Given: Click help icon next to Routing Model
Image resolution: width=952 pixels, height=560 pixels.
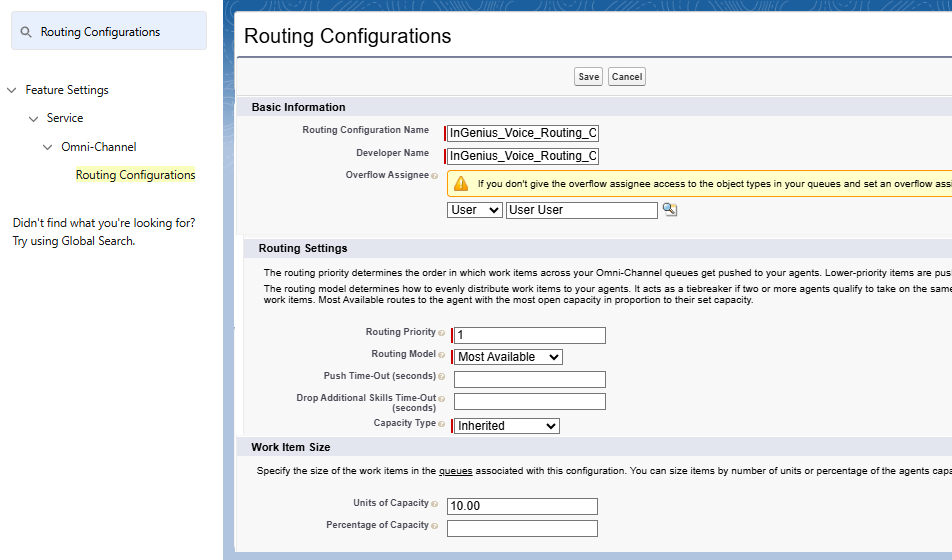Looking at the screenshot, I should tap(442, 355).
